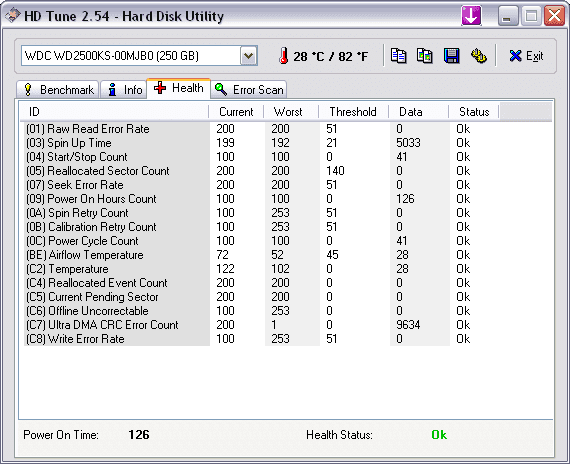Click the ID column header
This screenshot has width=570, height=464.
(114, 112)
